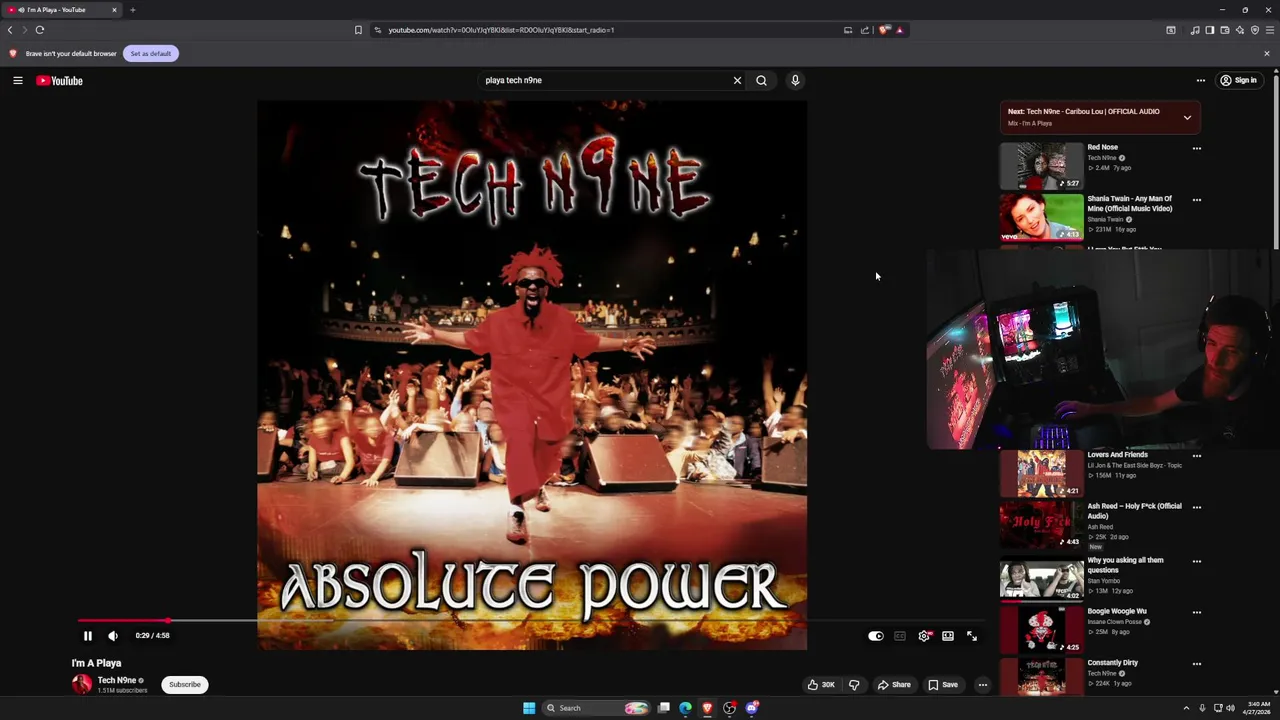
Task: Open the YouTube guide hamburger menu
Action: pos(18,80)
